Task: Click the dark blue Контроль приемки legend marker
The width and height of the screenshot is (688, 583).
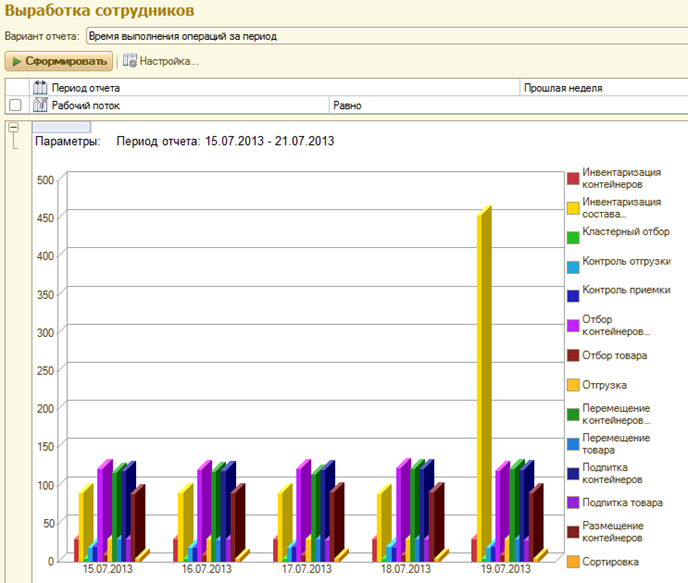Action: (x=573, y=296)
